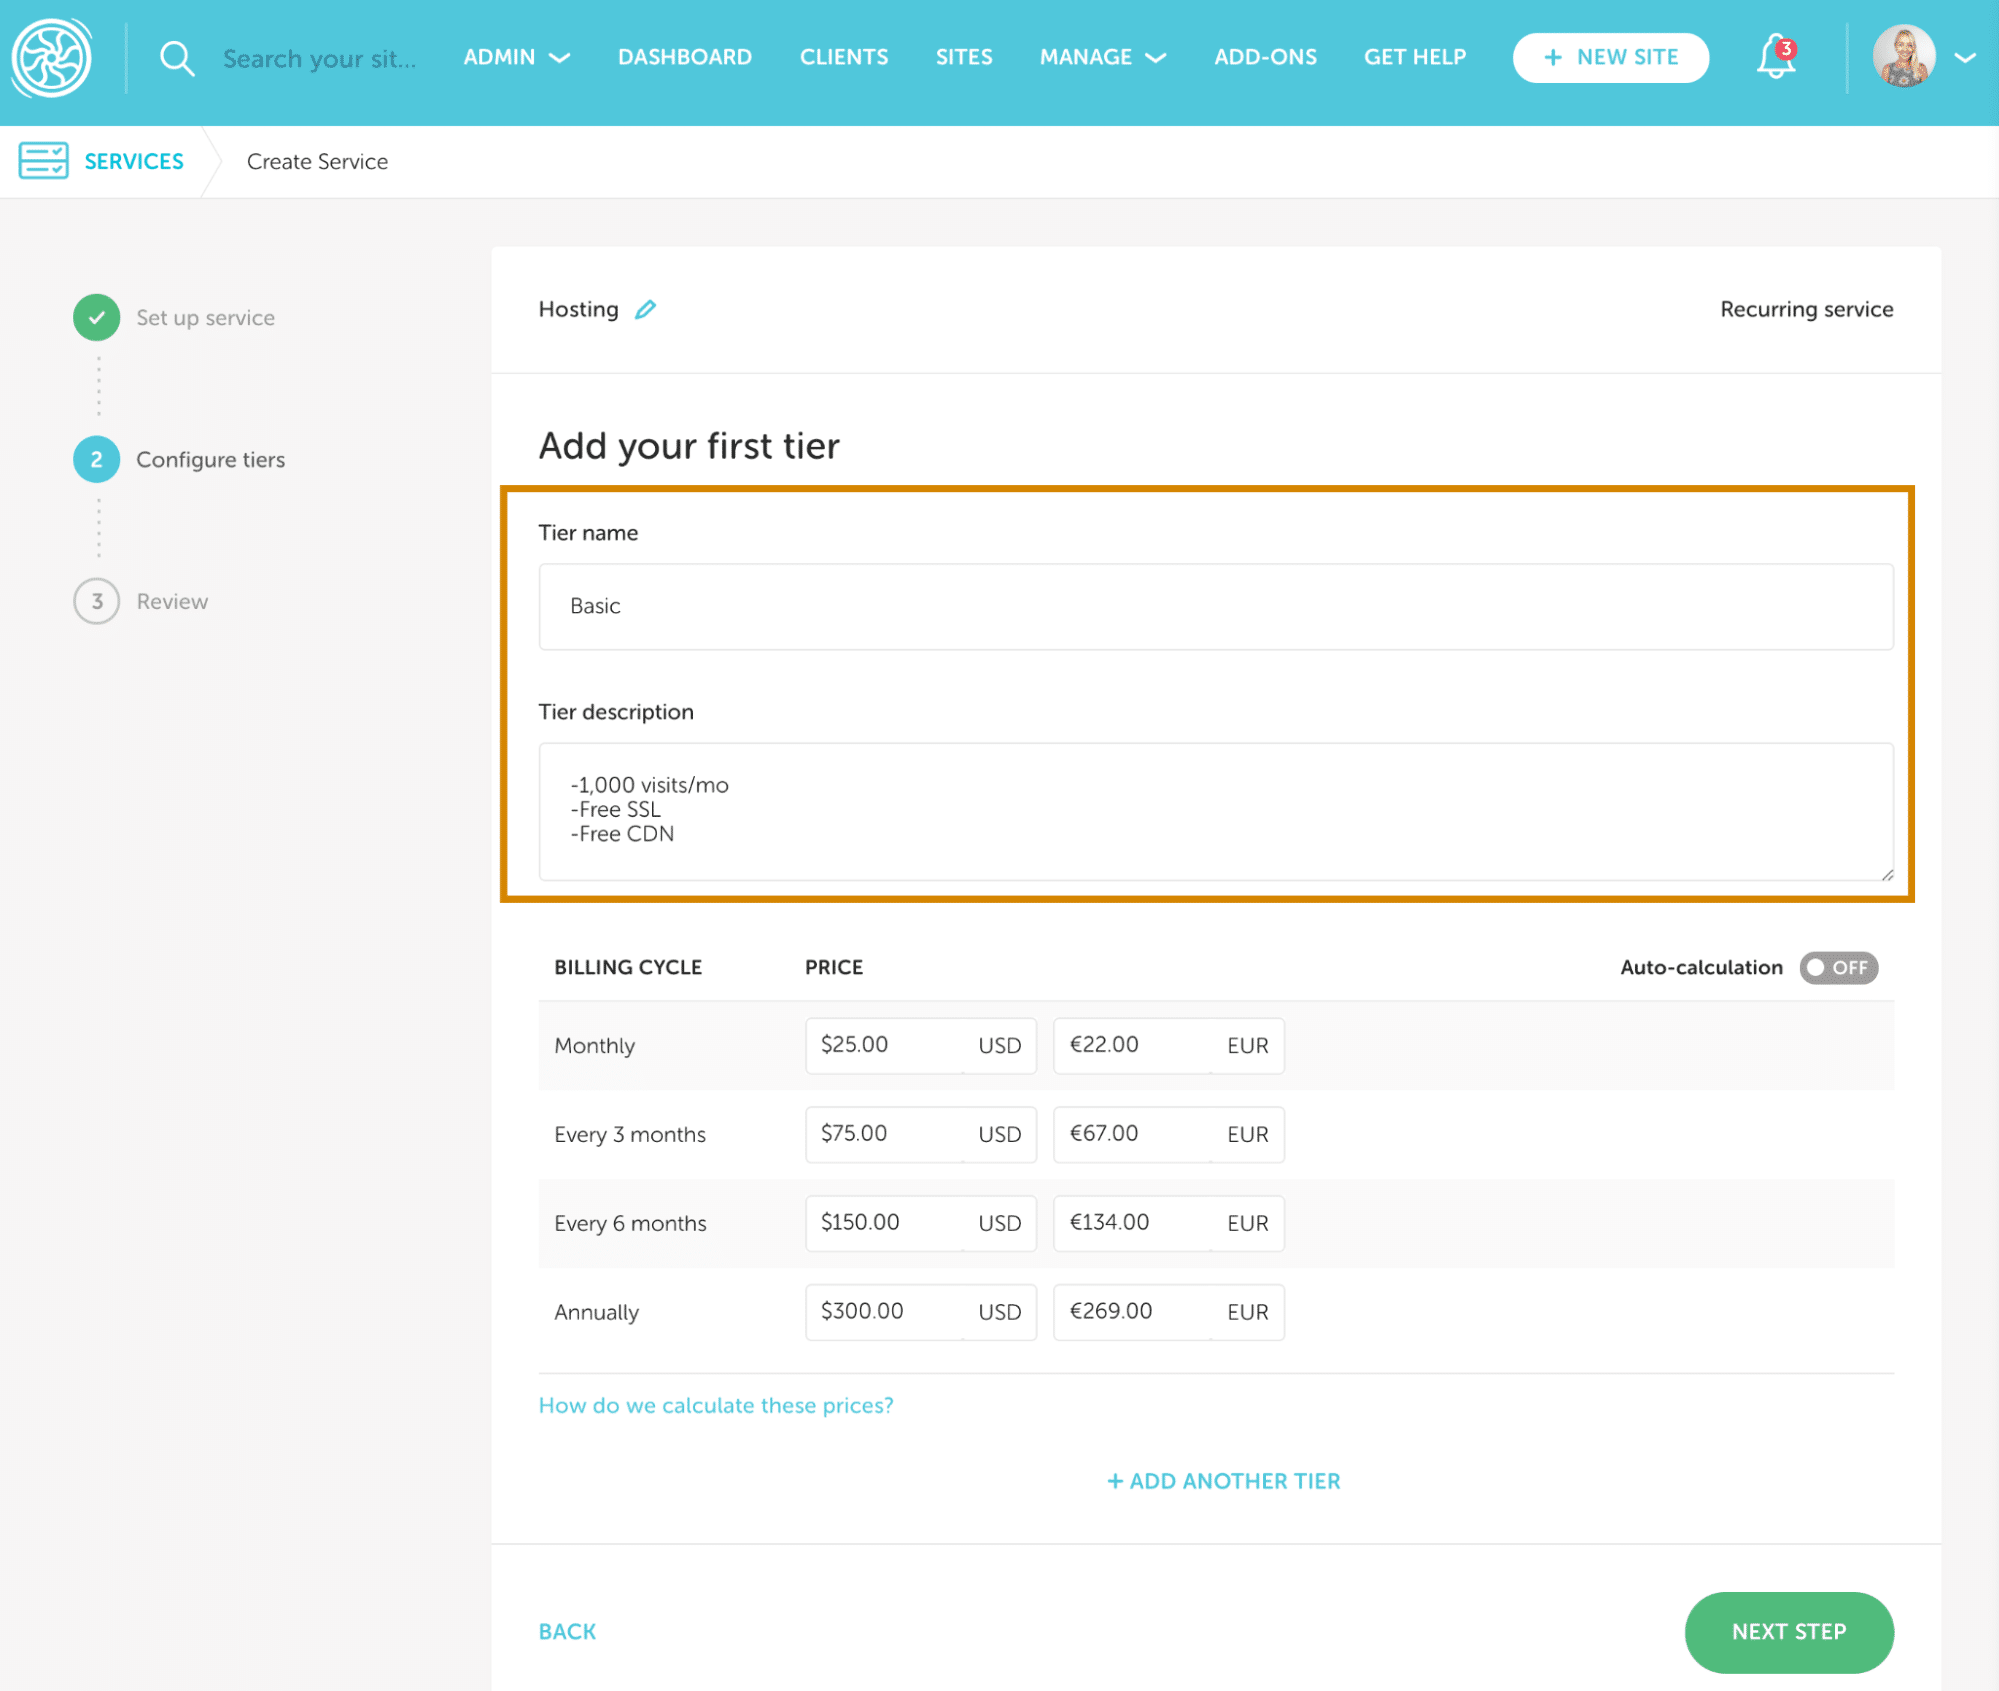1999x1691 pixels.
Task: Open the CLIENTS menu item
Action: click(x=844, y=57)
